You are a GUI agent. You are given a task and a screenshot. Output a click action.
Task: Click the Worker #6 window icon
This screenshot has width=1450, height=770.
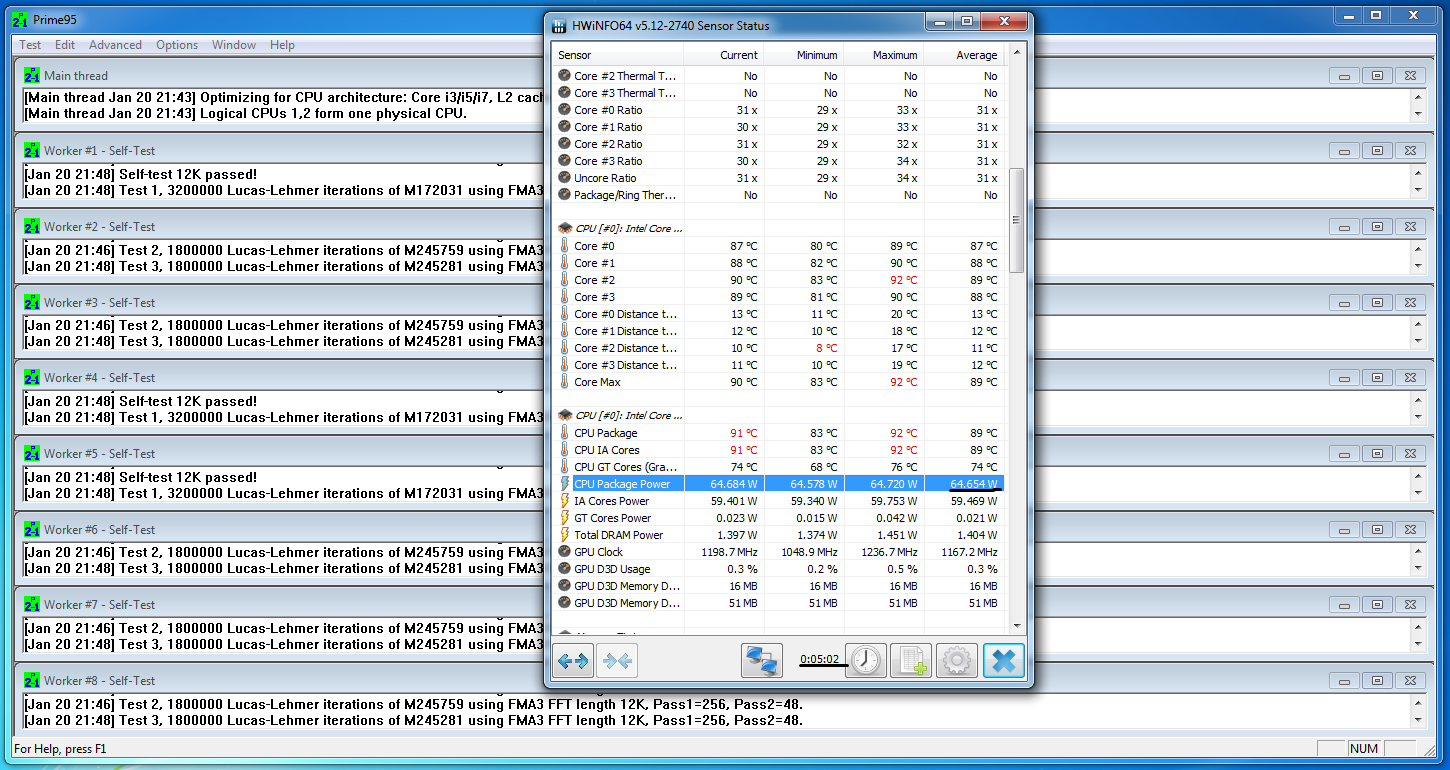[32, 529]
